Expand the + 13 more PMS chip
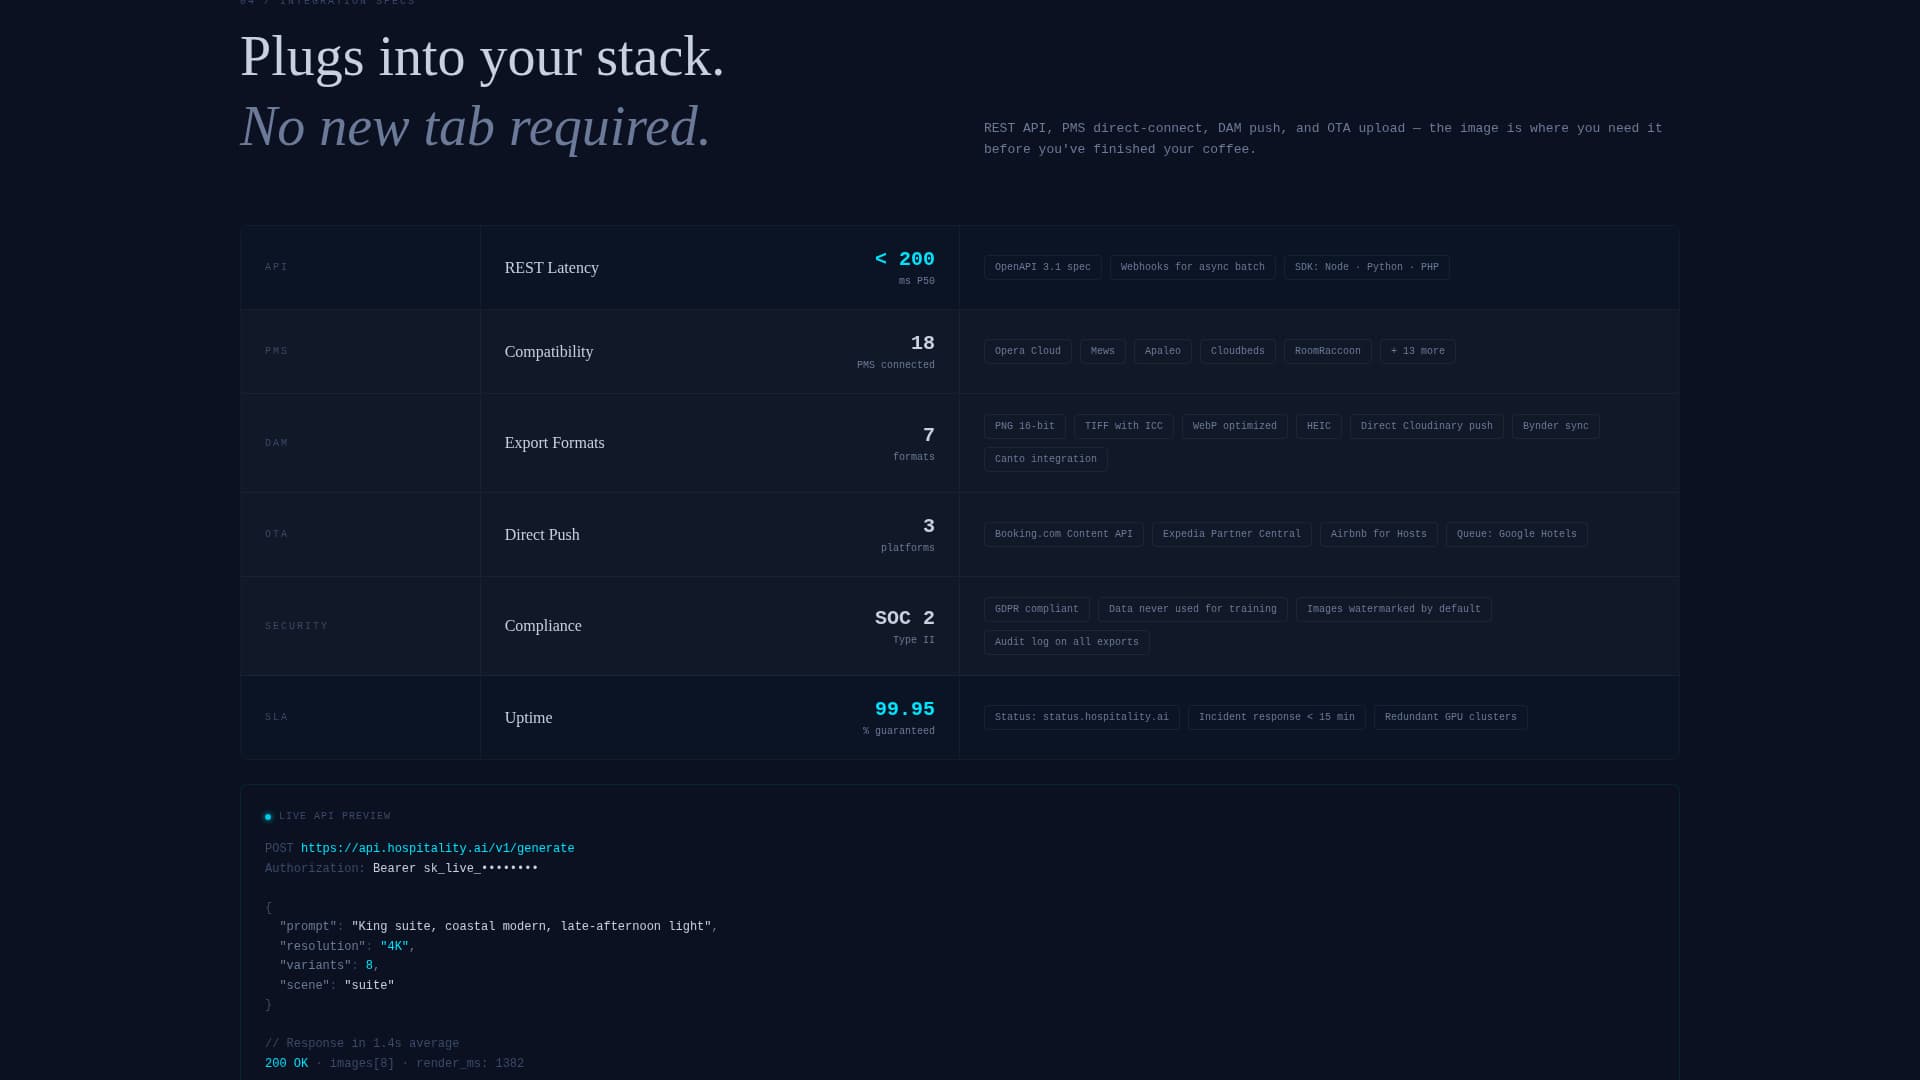 coord(1417,351)
